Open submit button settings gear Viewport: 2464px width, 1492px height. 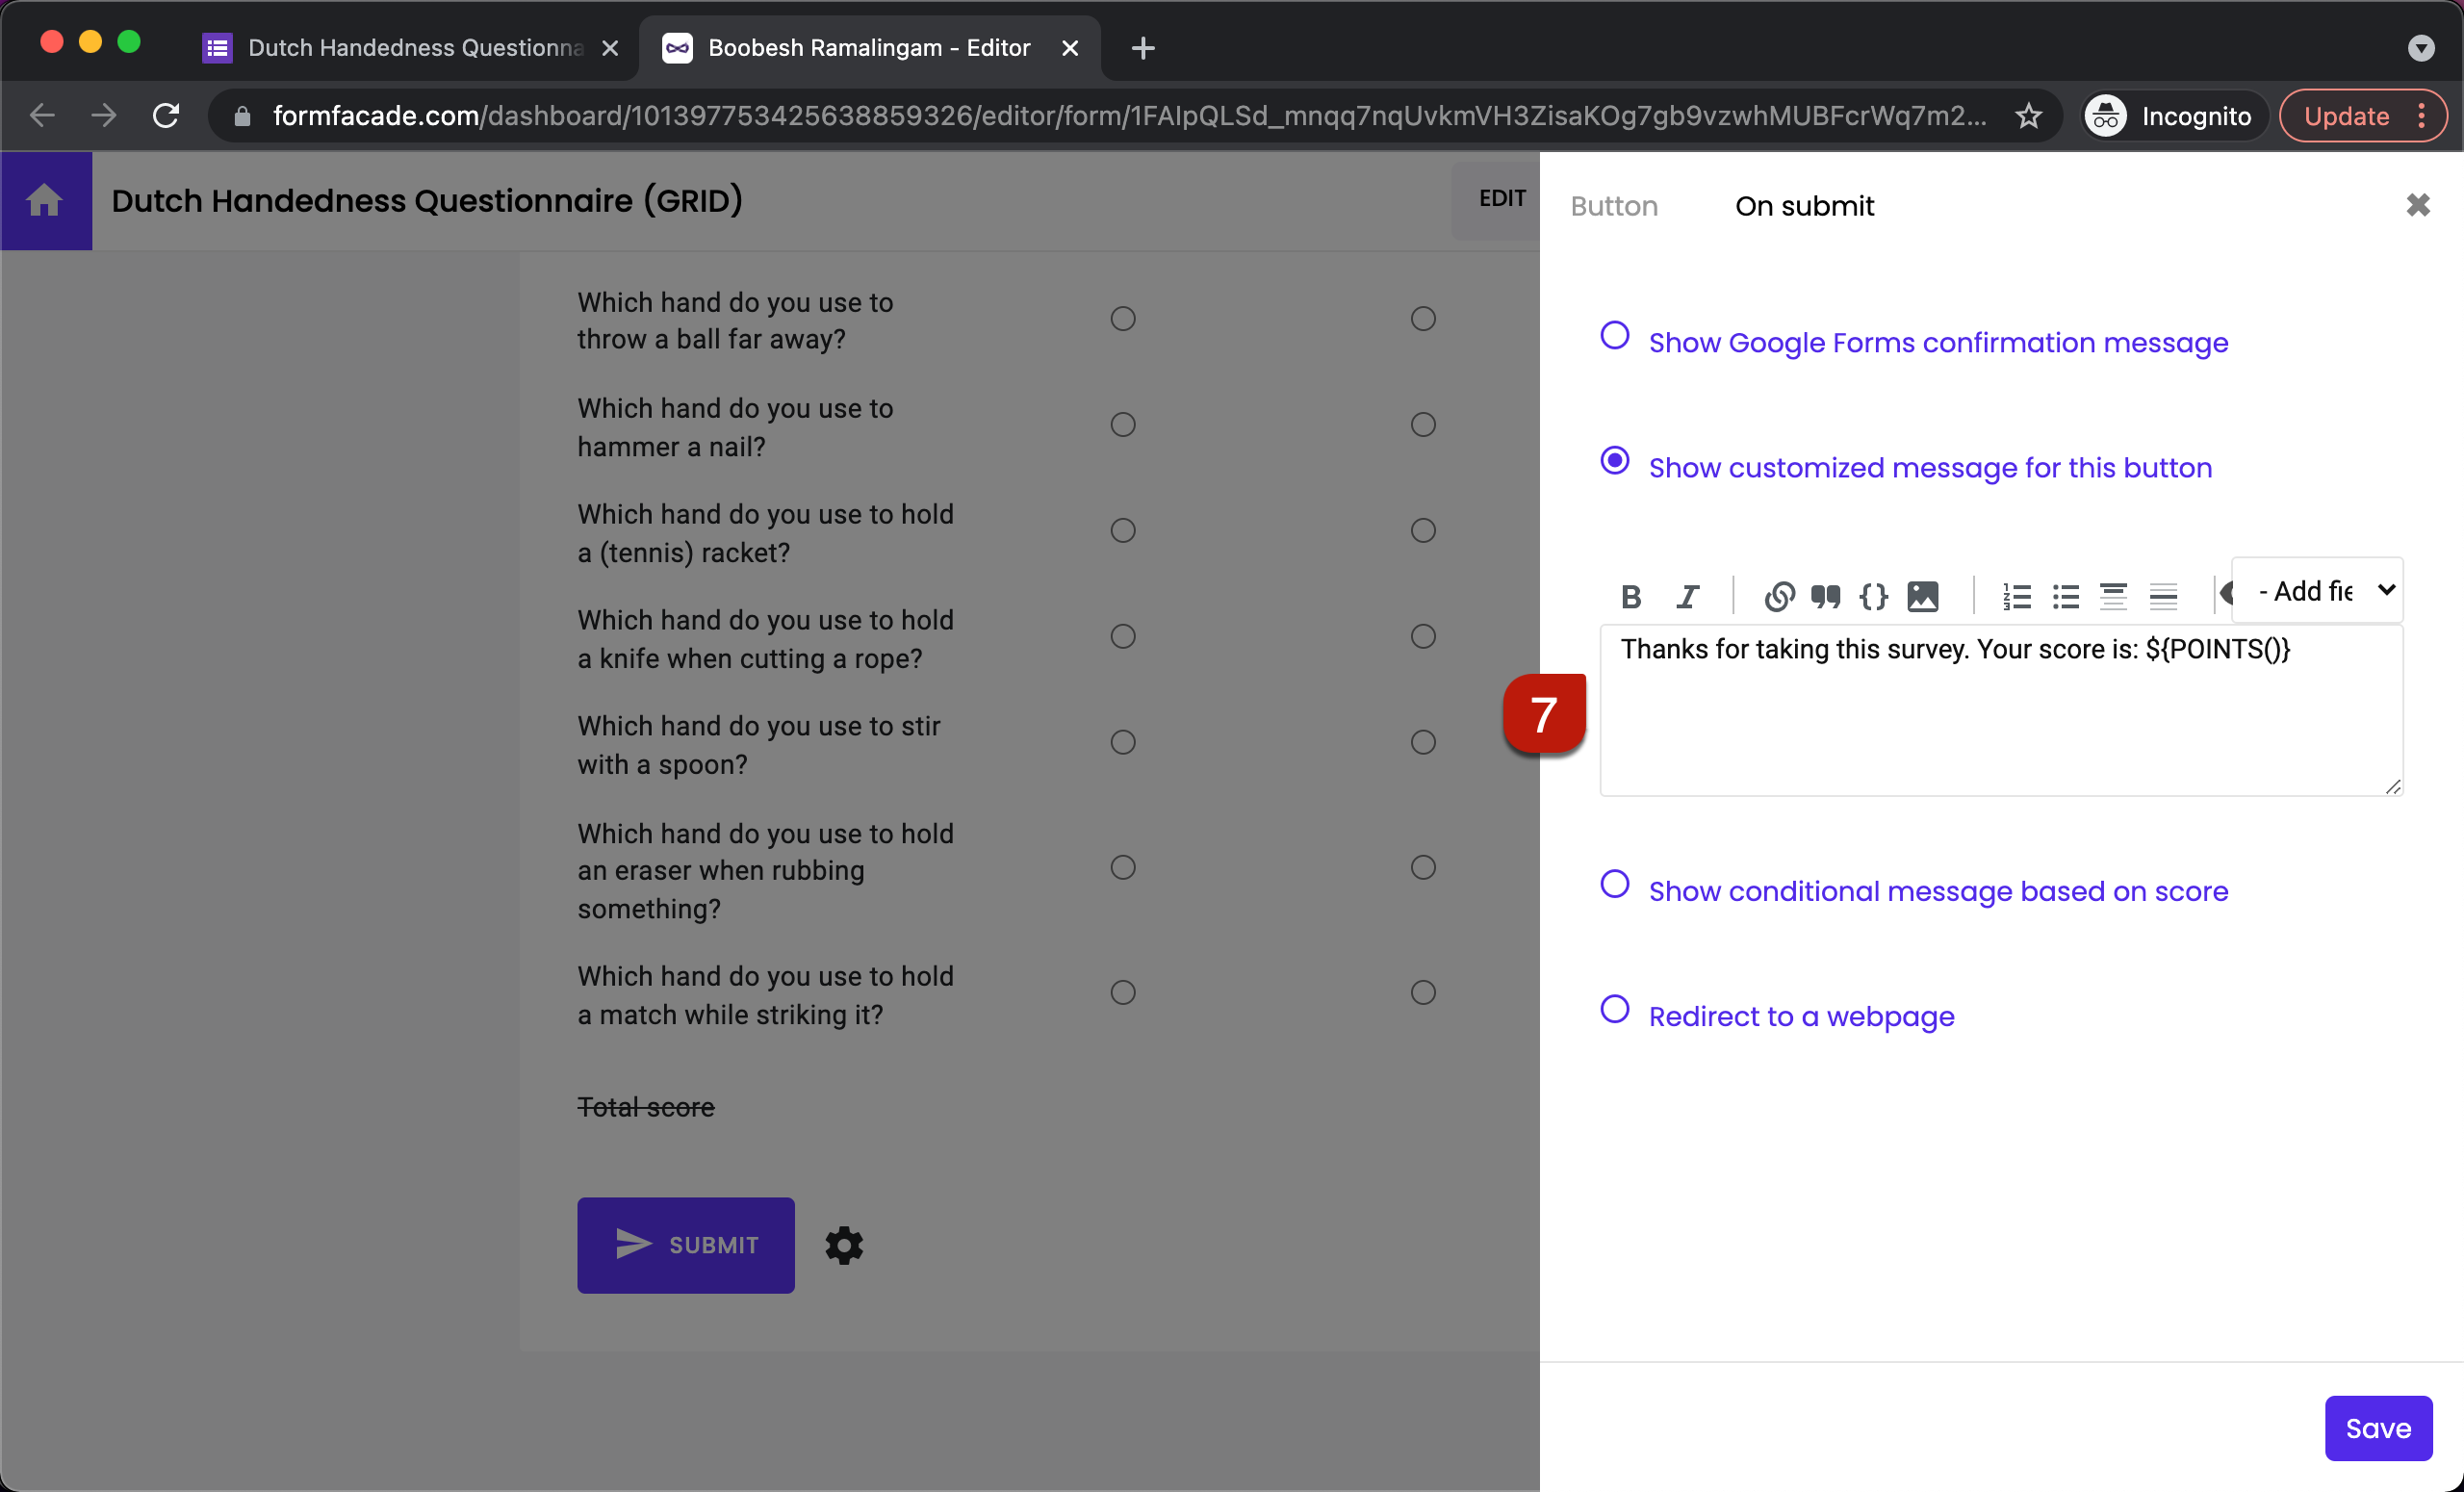click(843, 1245)
